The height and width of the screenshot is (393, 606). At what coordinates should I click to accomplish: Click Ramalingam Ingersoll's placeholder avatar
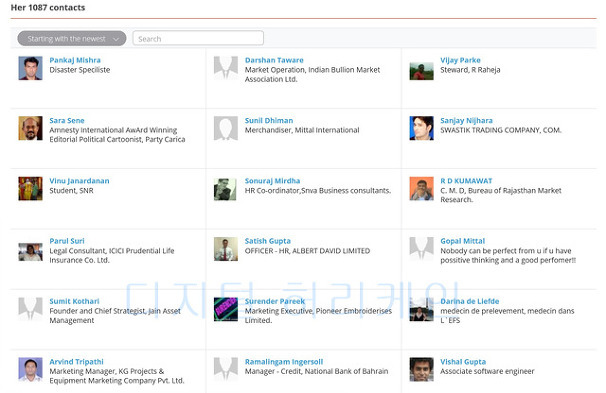tap(226, 369)
